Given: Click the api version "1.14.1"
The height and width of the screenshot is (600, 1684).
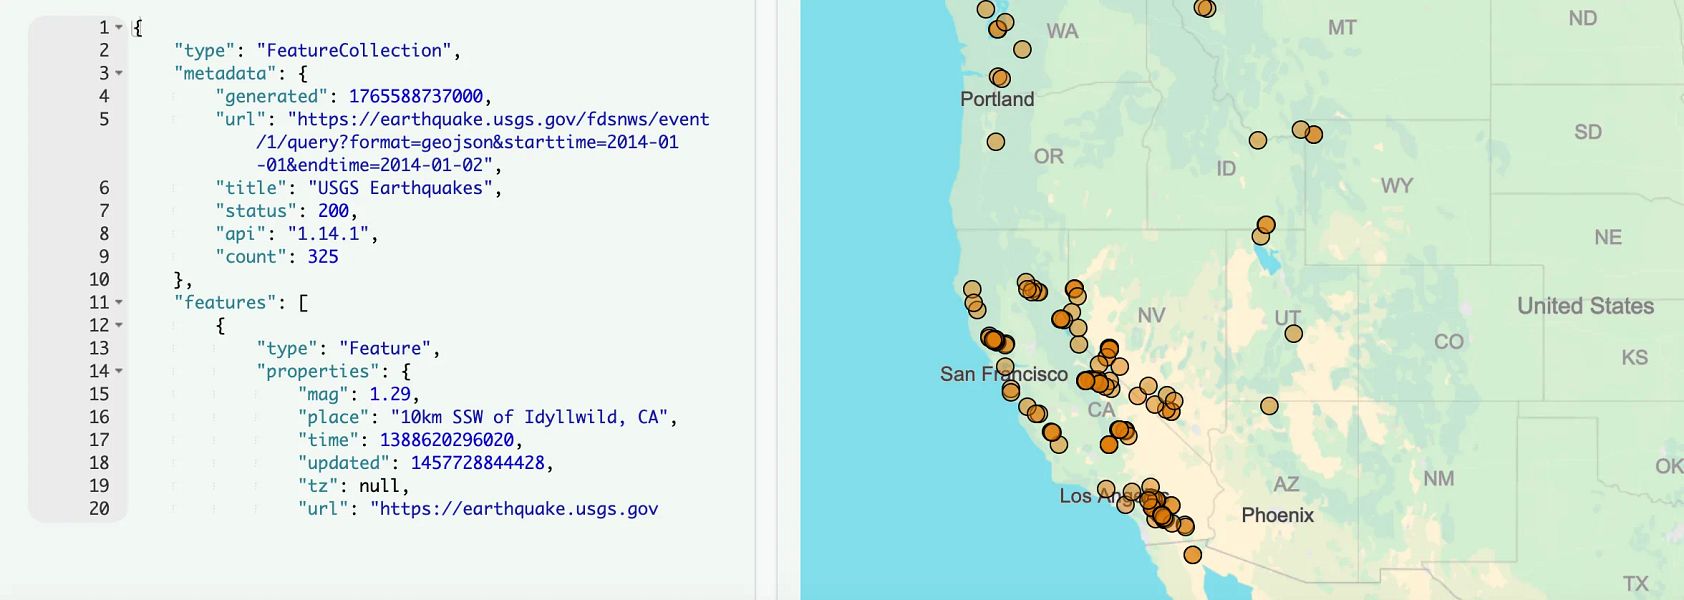Looking at the screenshot, I should point(328,234).
